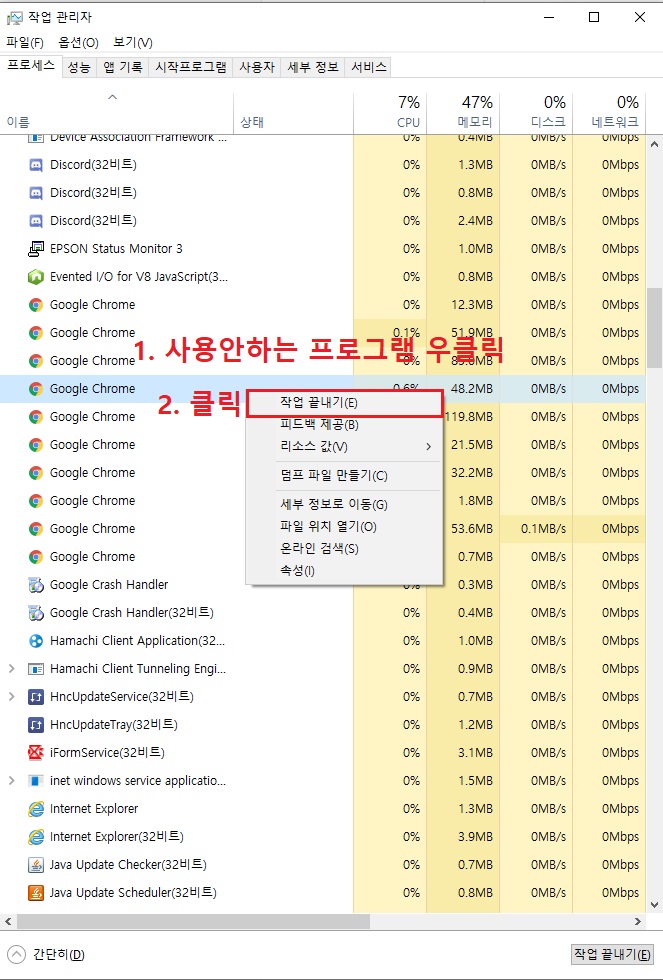This screenshot has width=663, height=980.
Task: Select the Google Crash Handler icon using 0.3MB
Action: (x=36, y=585)
